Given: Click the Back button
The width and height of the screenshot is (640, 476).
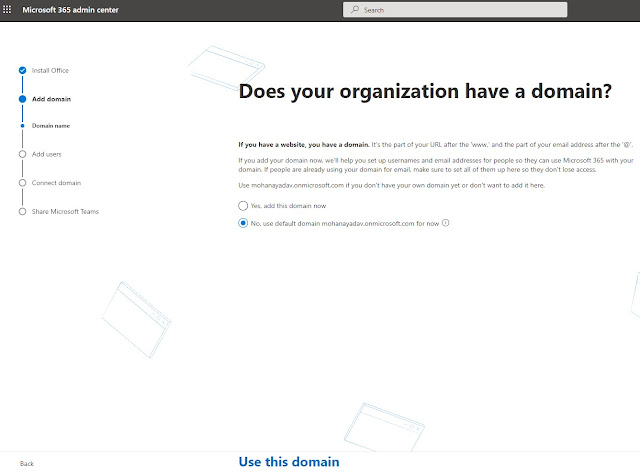Looking at the screenshot, I should pos(27,464).
